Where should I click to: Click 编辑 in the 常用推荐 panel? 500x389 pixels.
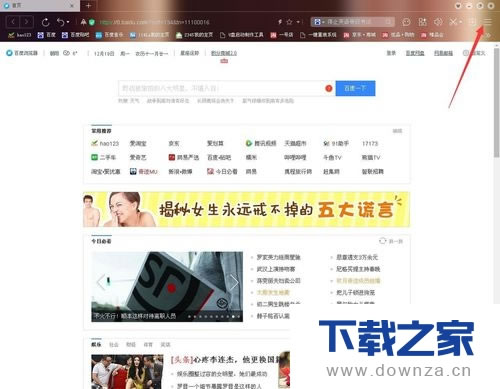click(x=397, y=131)
